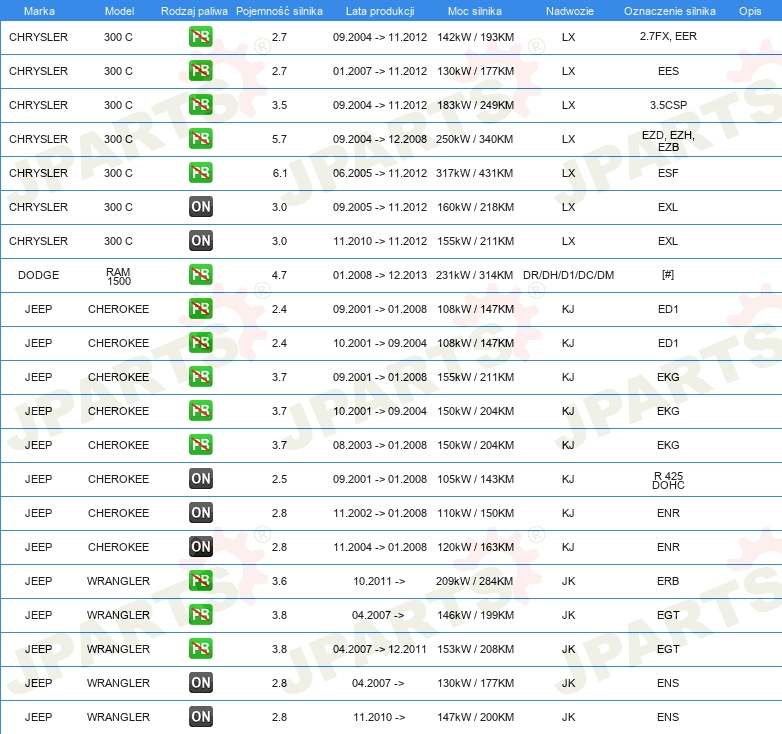
Task: Click petrol icon in Cherokee 3.7 10.2001 row
Action: (x=200, y=410)
